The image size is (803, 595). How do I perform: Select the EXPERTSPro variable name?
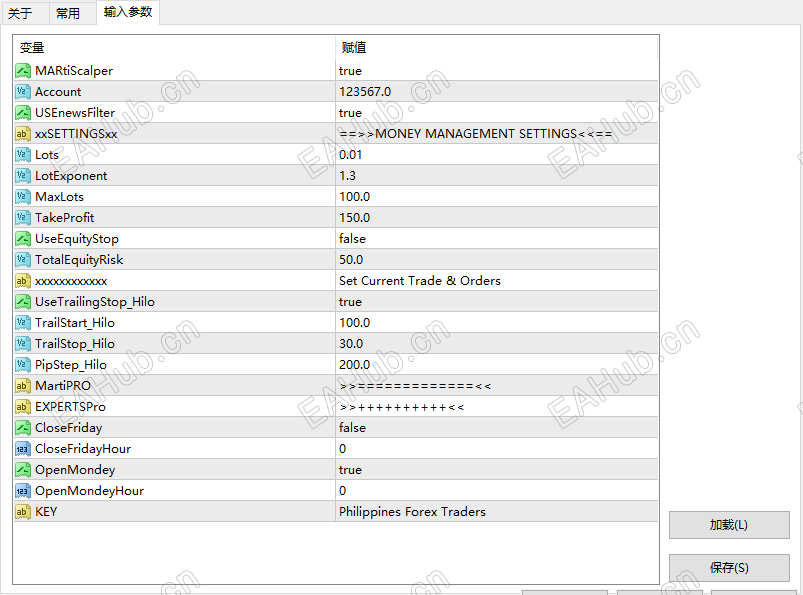pos(70,407)
